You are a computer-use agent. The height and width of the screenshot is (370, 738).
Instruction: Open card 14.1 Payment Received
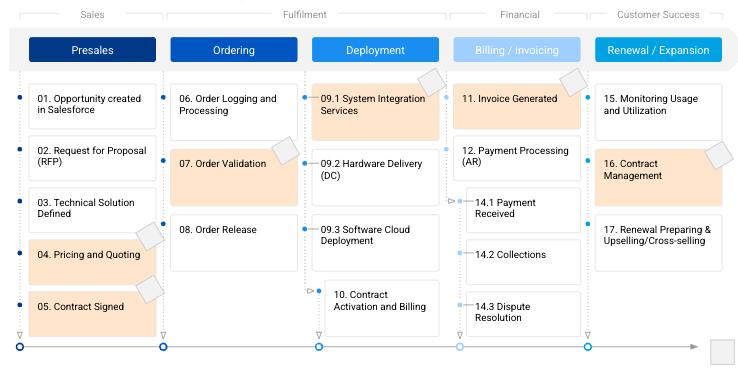[523, 210]
